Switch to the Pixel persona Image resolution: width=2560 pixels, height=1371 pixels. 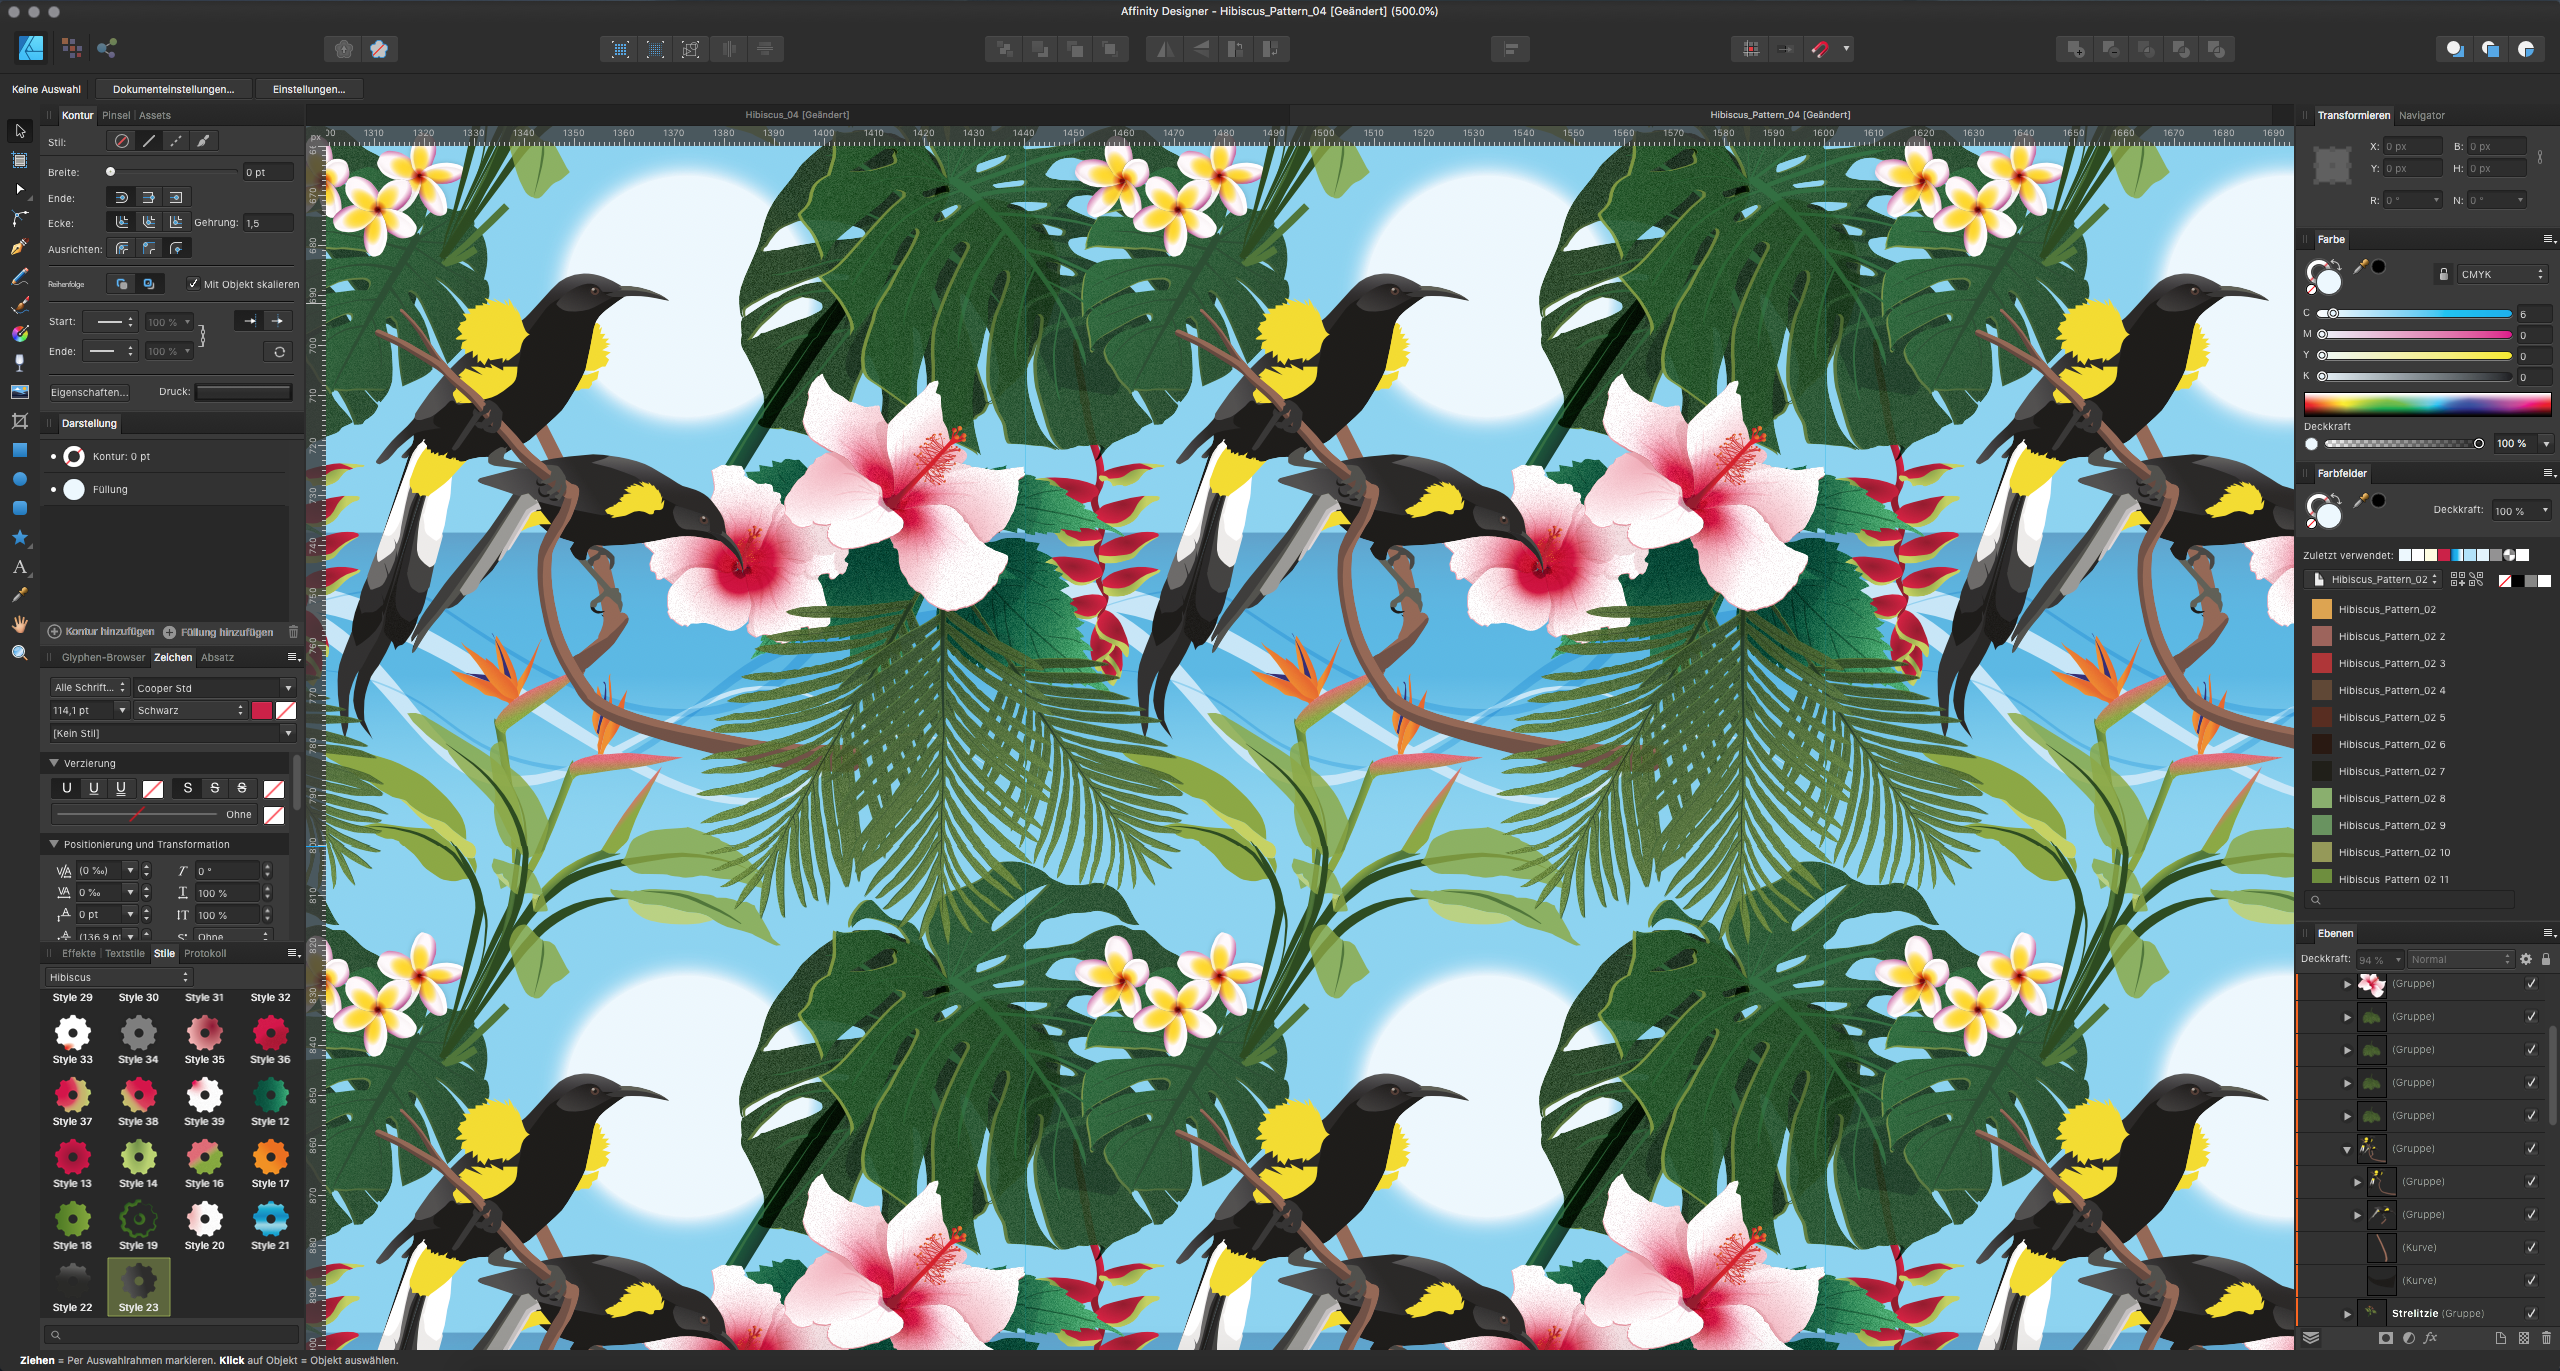point(70,47)
